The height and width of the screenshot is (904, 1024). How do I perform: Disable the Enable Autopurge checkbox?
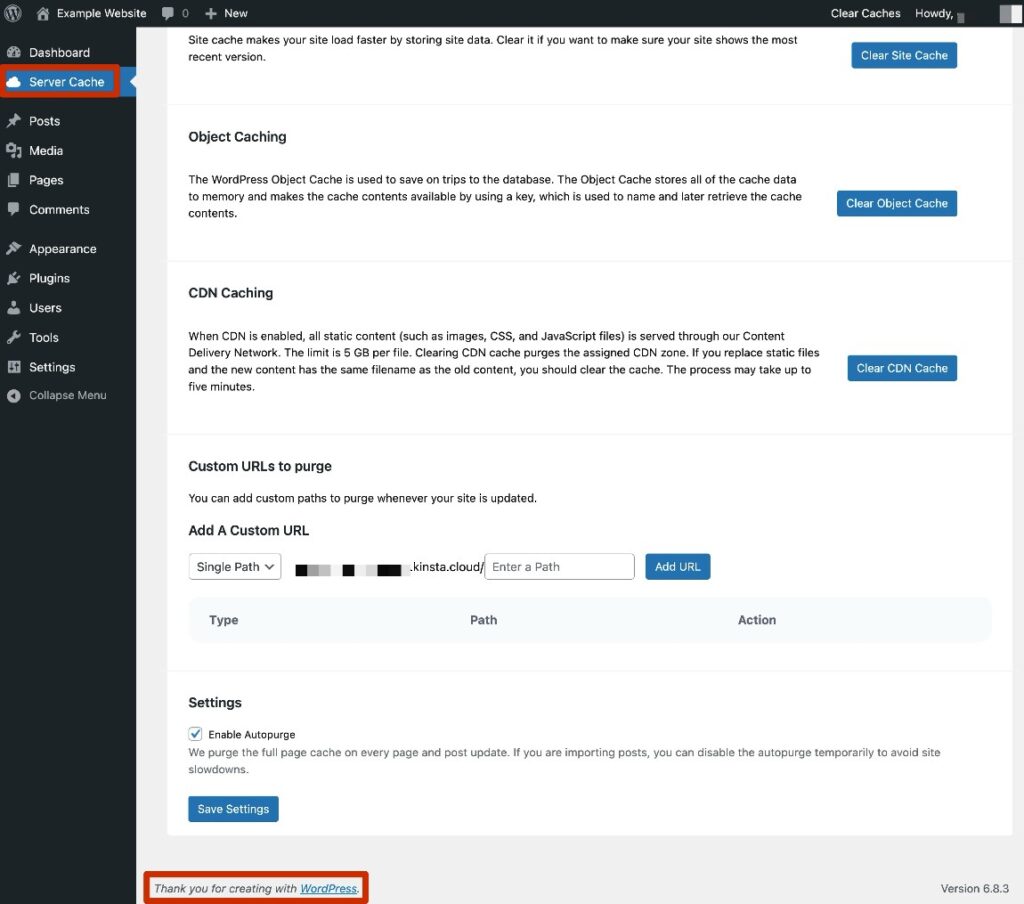[195, 733]
